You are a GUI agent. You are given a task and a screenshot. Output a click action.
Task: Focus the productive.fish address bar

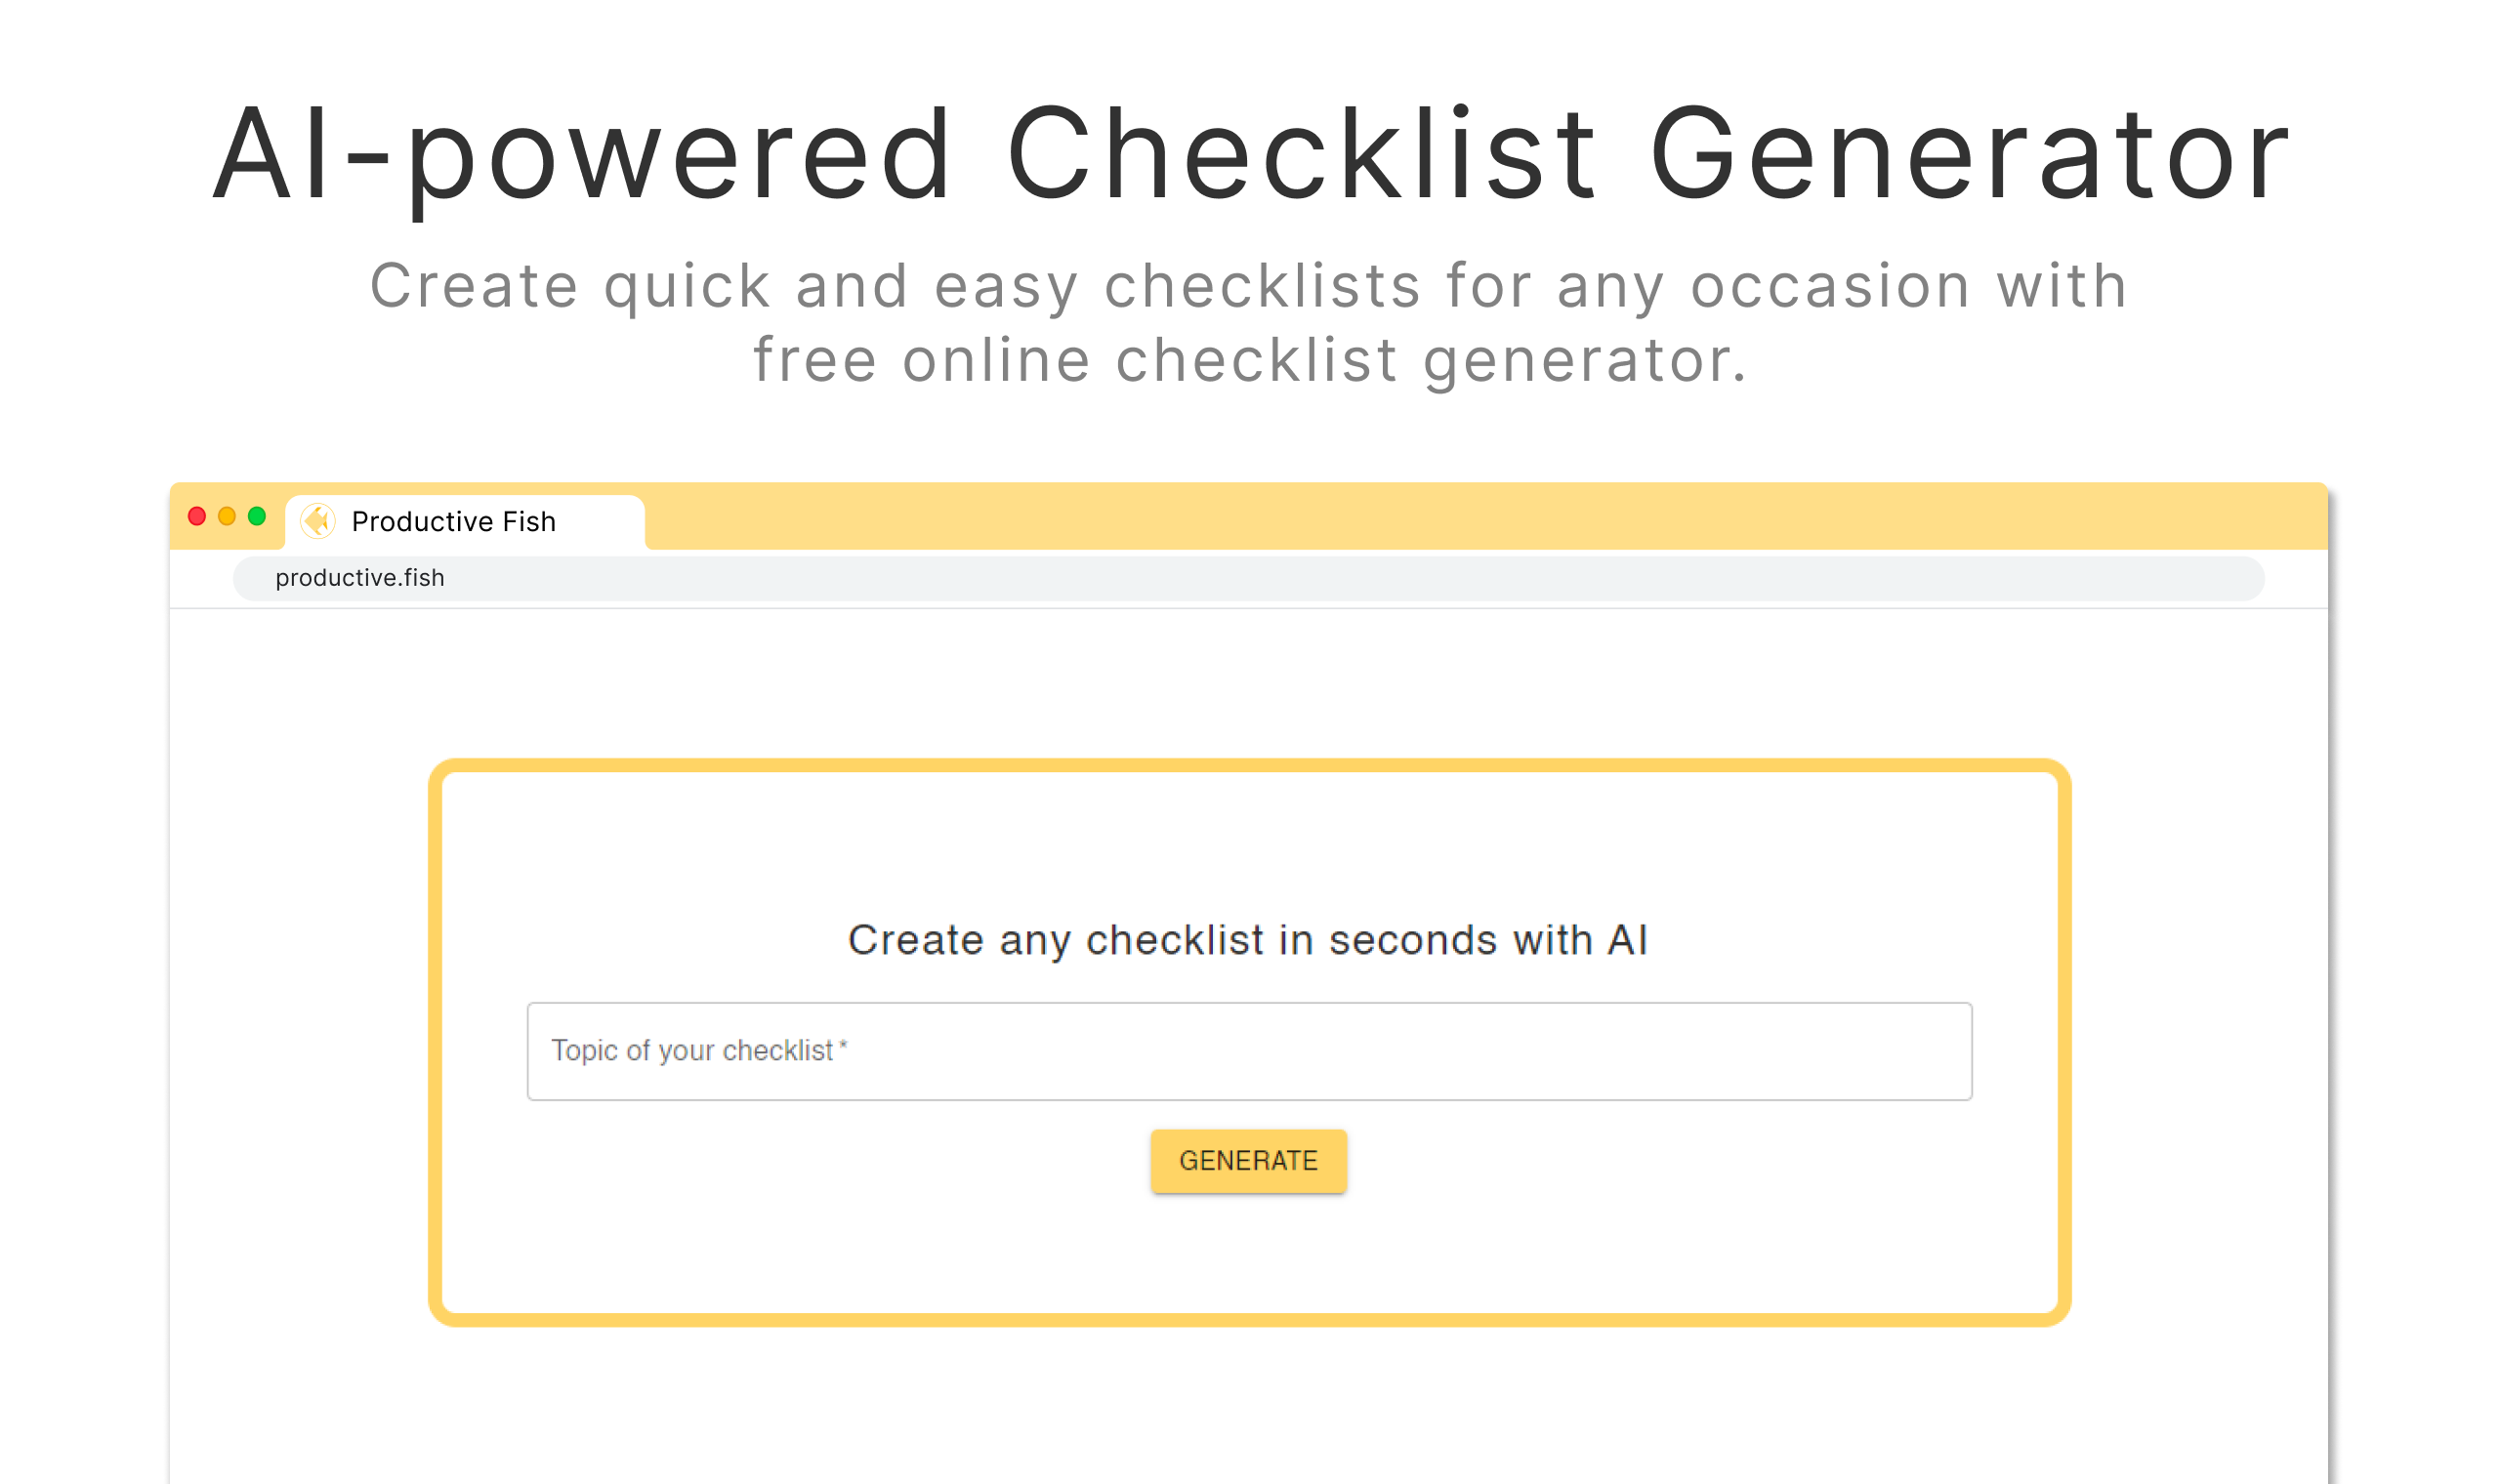coord(1248,578)
